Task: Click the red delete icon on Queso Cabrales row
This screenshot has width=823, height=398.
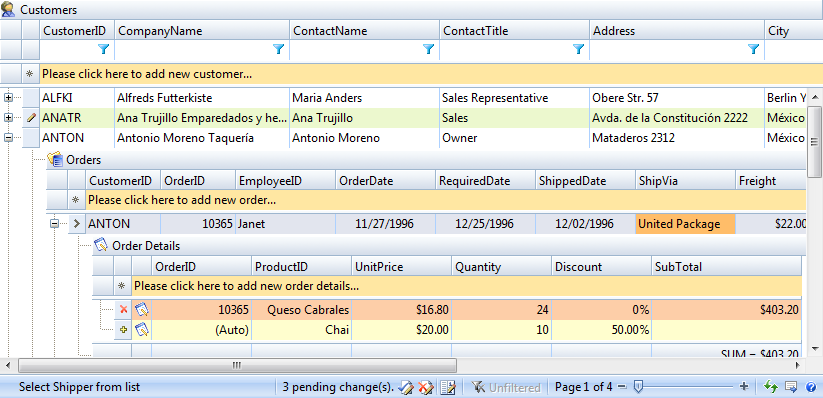Action: pyautogui.click(x=124, y=309)
